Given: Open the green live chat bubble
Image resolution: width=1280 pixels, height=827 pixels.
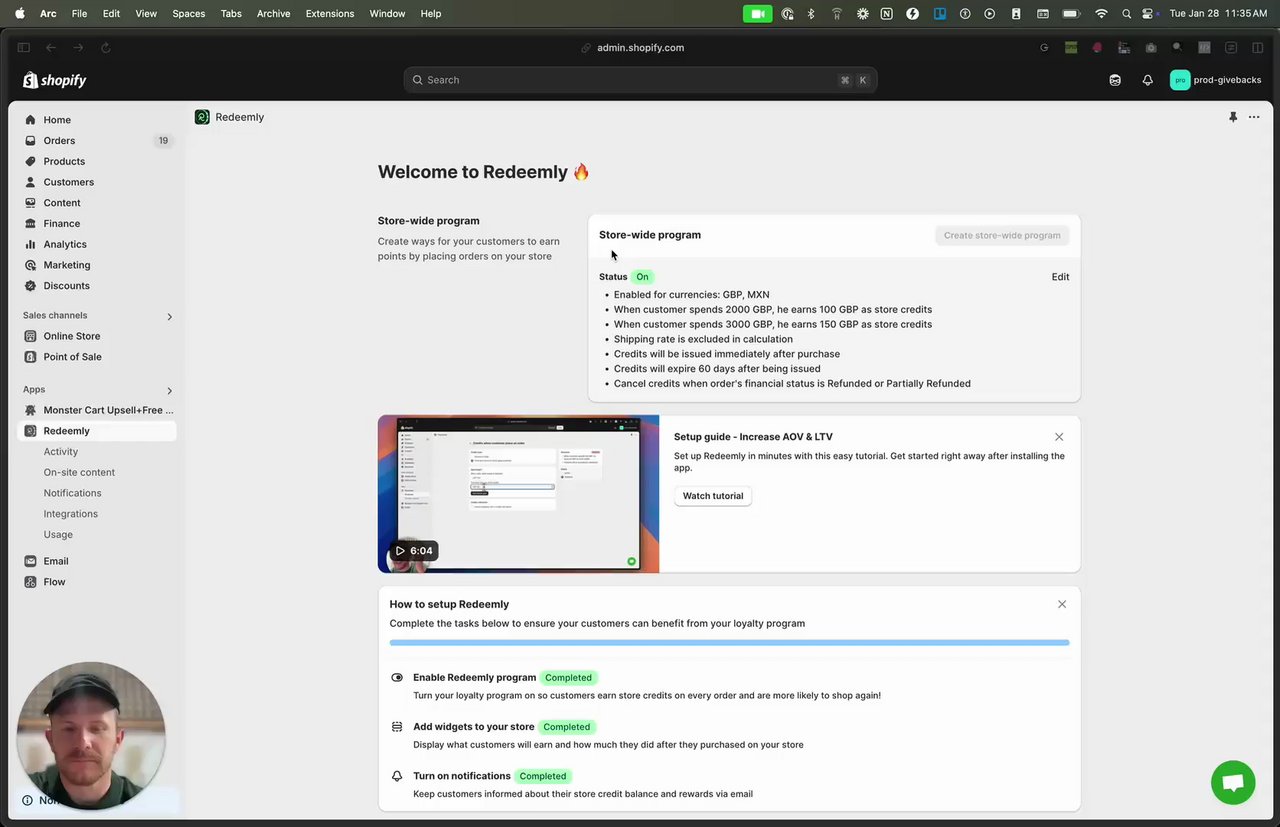Looking at the screenshot, I should 1233,782.
